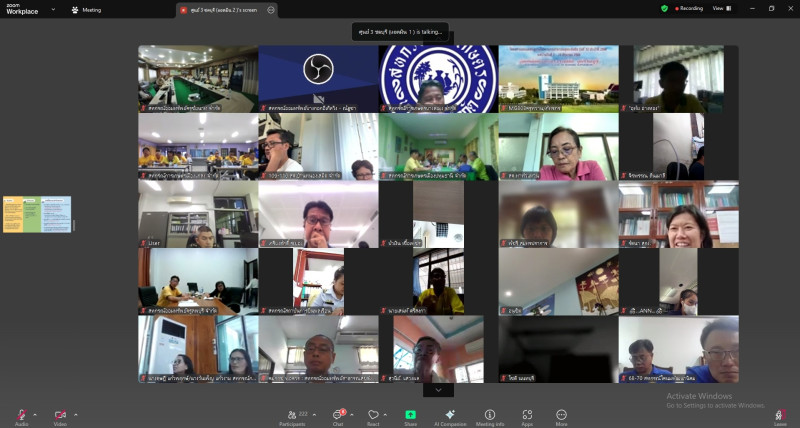800x428 pixels.
Task: Select the two men in blue shirts tile
Action: (679, 349)
